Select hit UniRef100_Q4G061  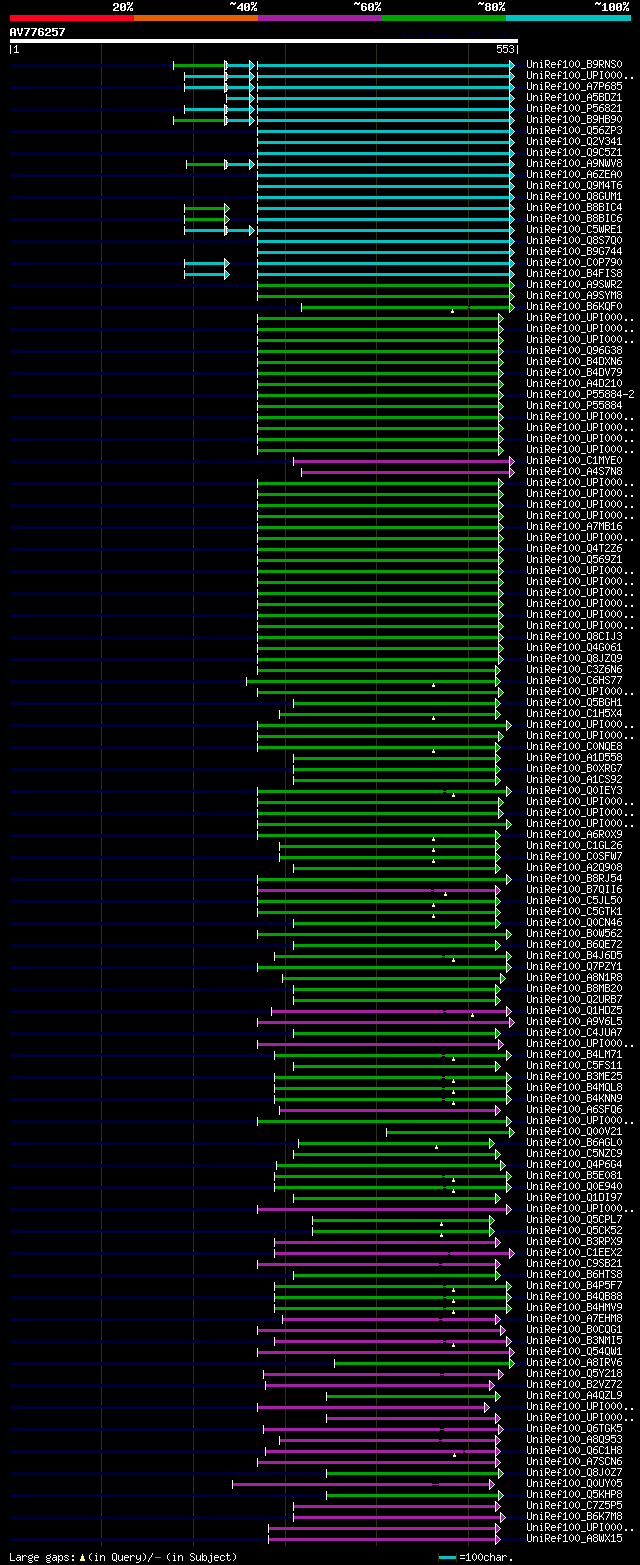point(574,648)
